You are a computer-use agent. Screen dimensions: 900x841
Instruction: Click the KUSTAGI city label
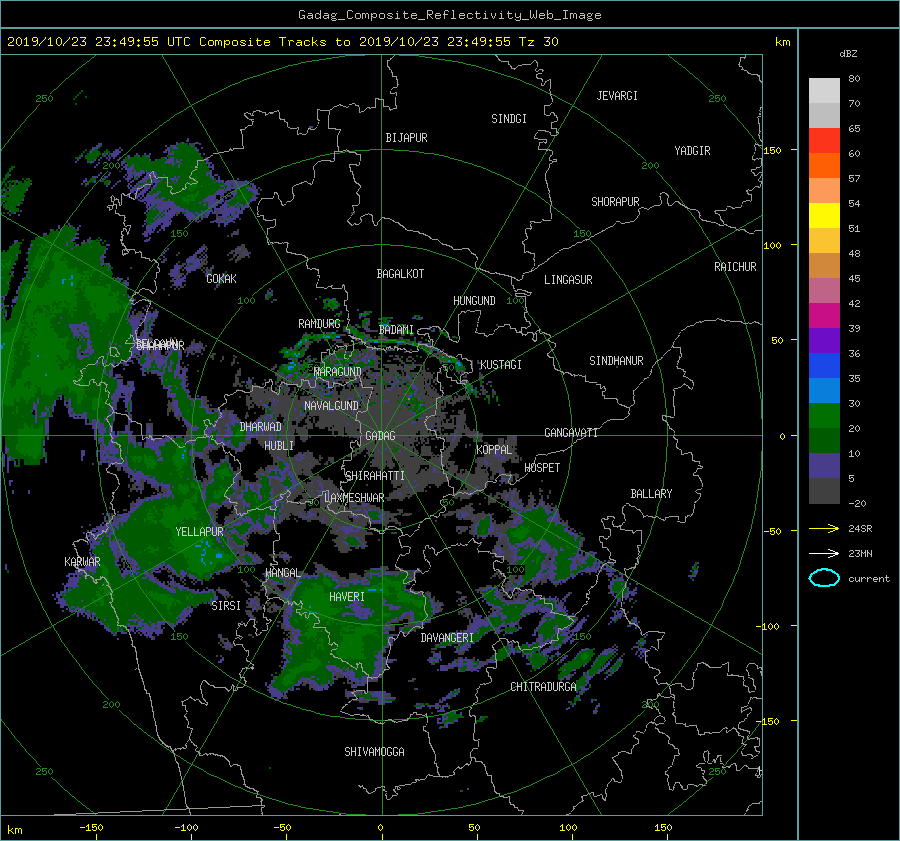coord(501,365)
